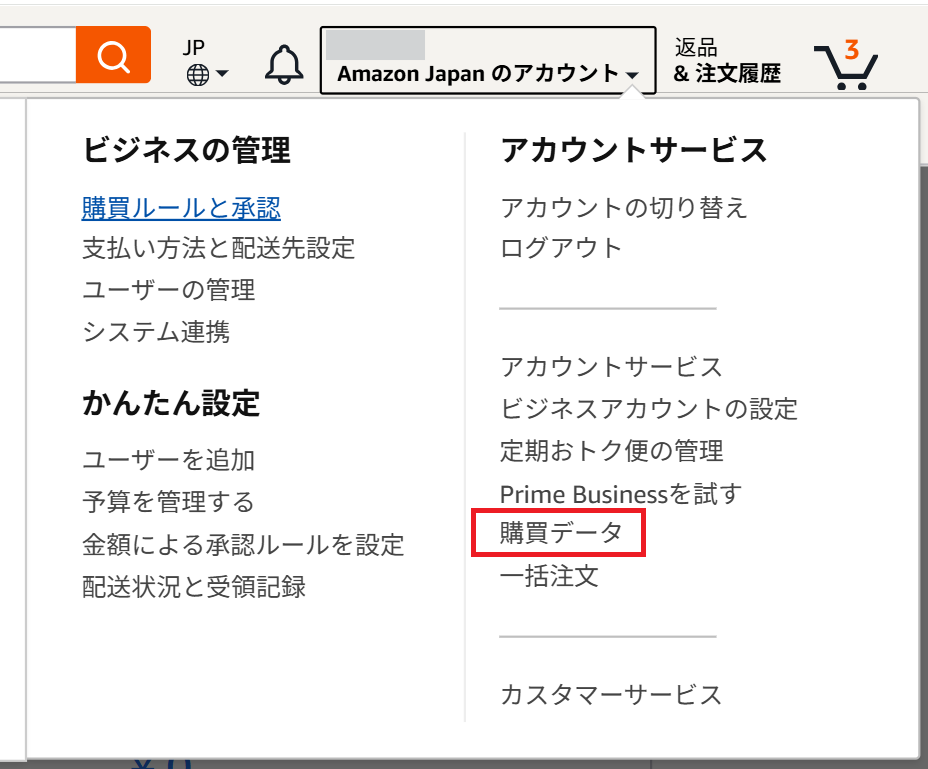Open 購買データ menu entry

pos(561,533)
